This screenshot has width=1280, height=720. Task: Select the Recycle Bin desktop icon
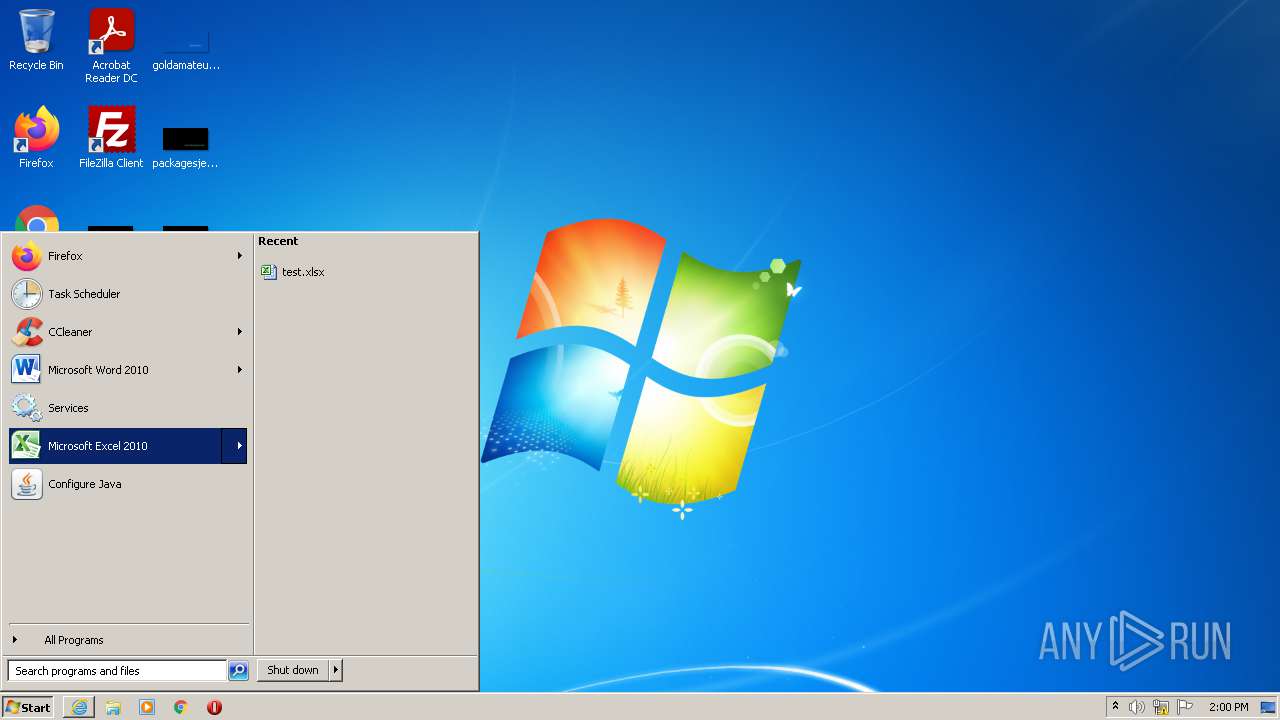[x=36, y=40]
